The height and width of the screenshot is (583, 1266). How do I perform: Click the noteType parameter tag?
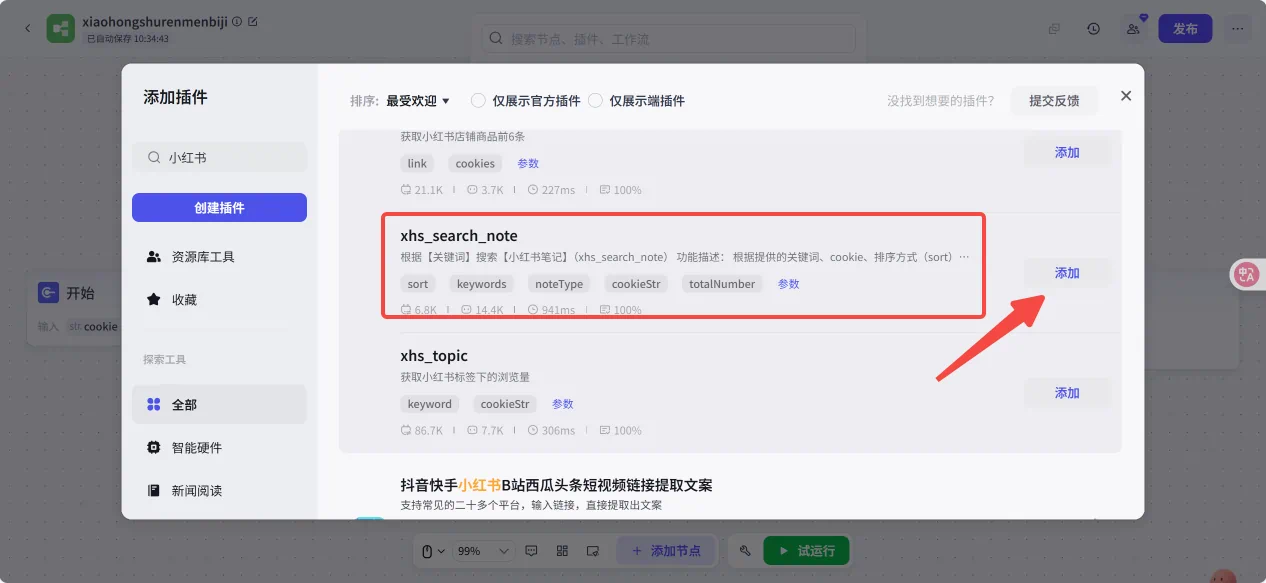[x=559, y=284]
